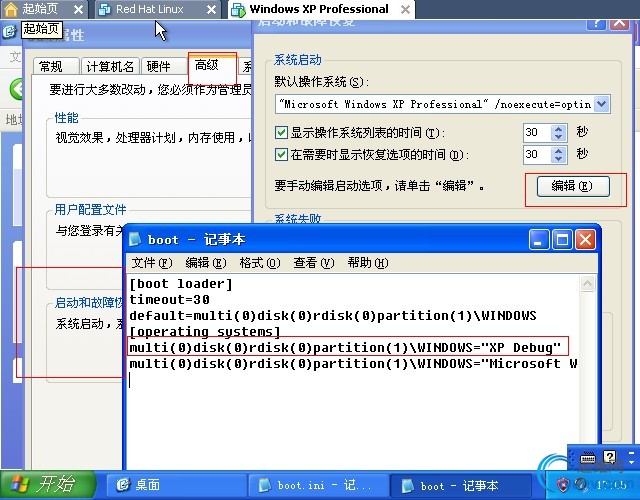The width and height of the screenshot is (640, 500).
Task: Open the 编辑(E) menu in Notepad
Action: (205, 263)
